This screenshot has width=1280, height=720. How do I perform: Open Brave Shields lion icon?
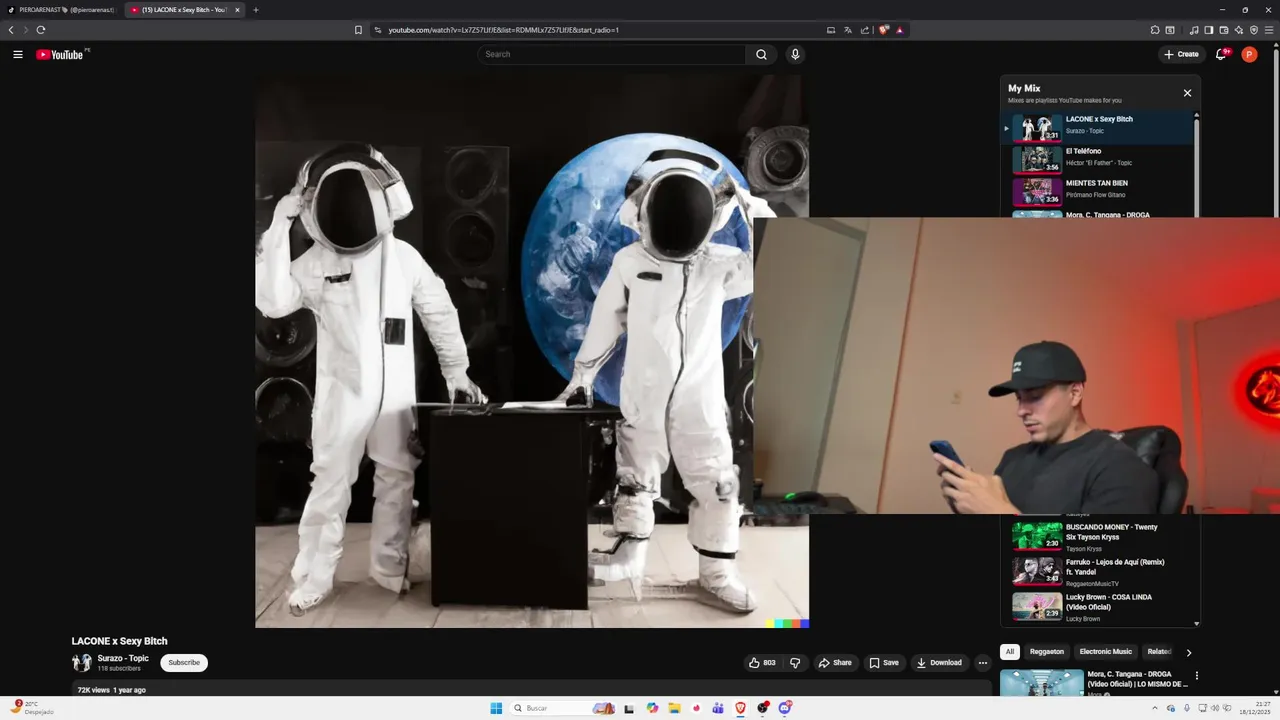884,30
